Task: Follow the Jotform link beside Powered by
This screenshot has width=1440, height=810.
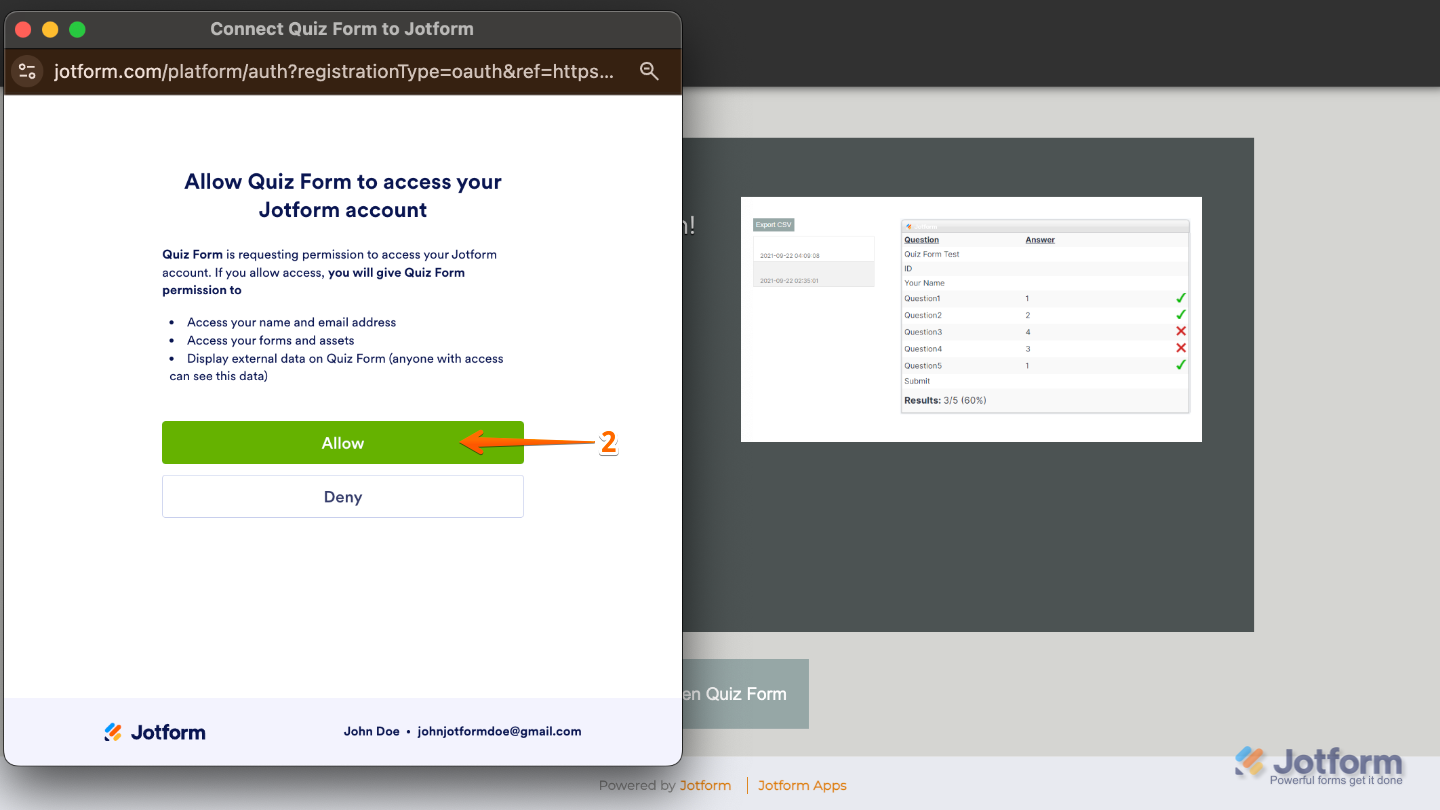Action: (705, 786)
